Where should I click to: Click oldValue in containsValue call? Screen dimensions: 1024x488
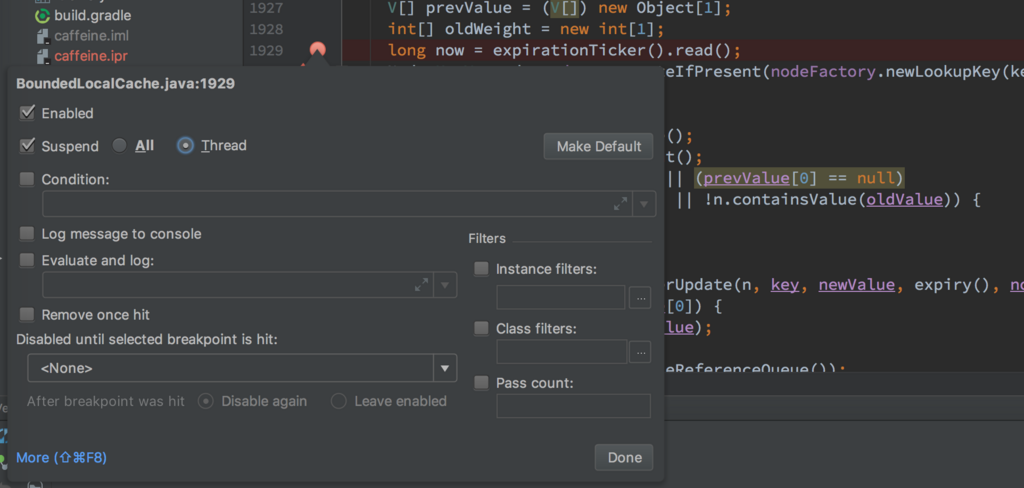click(x=904, y=199)
